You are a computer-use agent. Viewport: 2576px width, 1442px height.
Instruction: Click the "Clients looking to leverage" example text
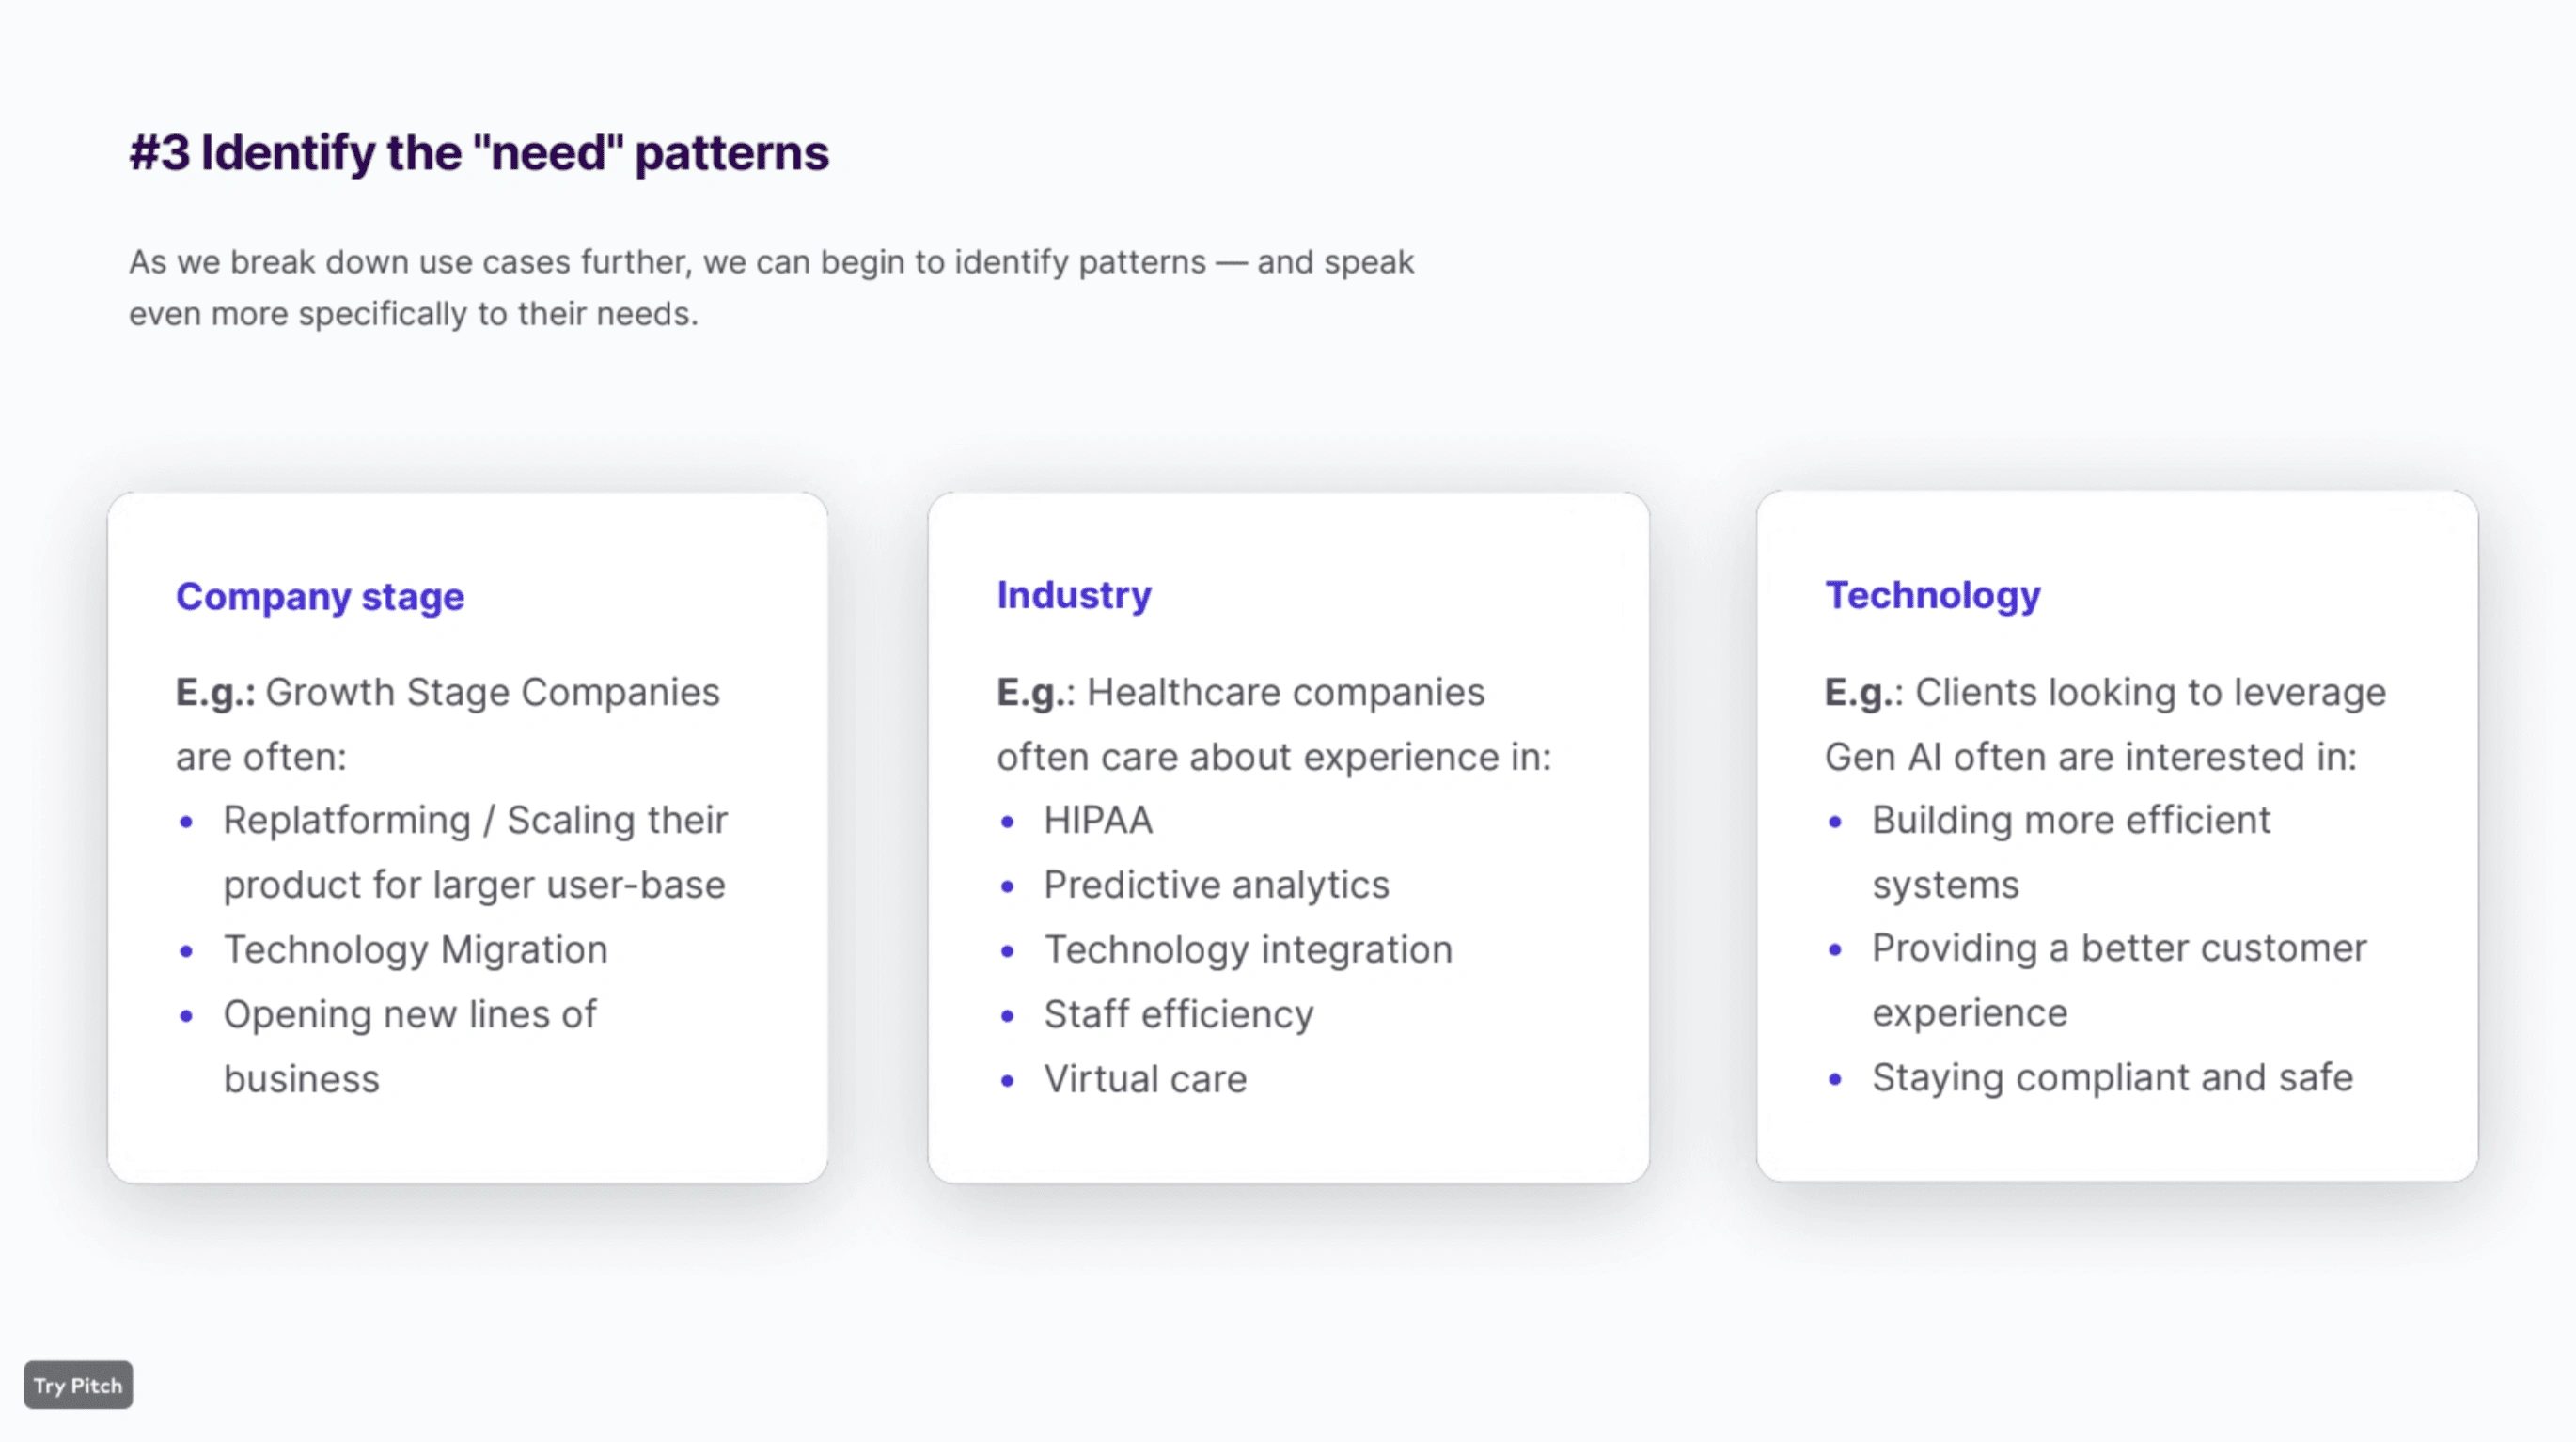click(2151, 692)
